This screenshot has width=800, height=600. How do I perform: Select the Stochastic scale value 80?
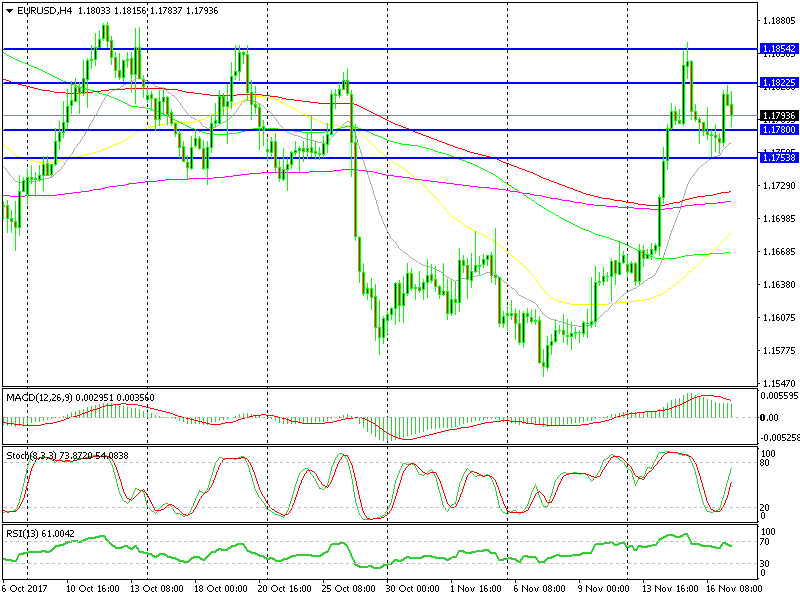pos(765,463)
